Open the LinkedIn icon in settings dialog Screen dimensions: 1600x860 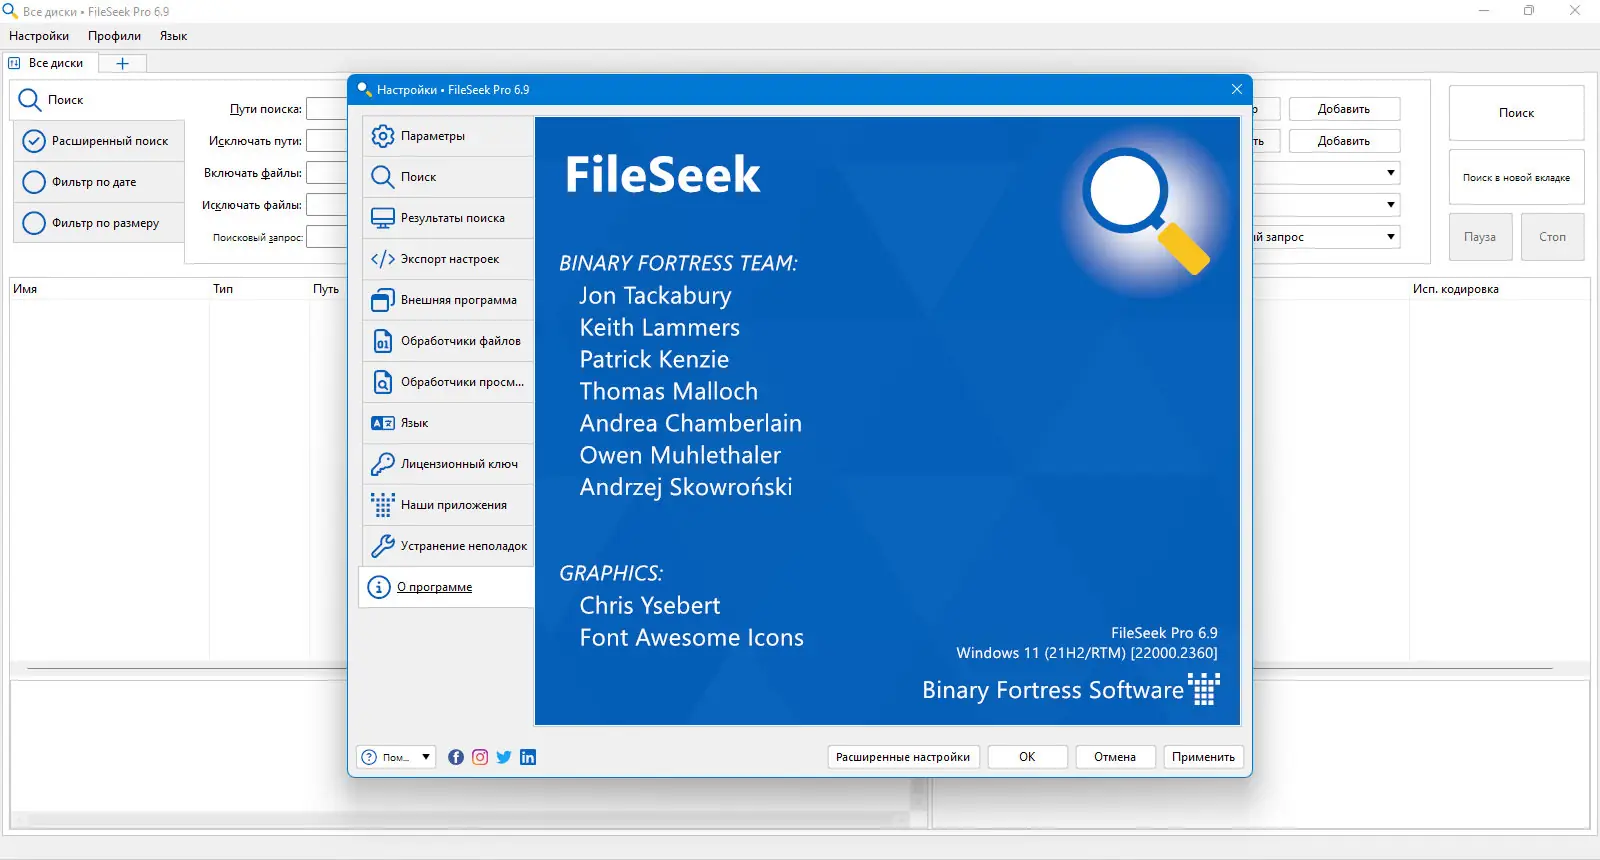528,757
